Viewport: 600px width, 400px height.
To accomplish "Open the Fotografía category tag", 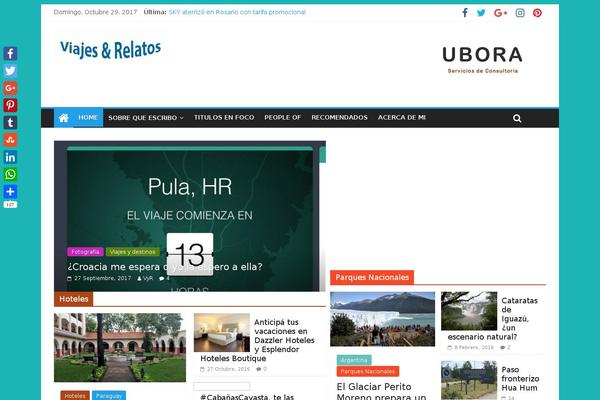I will pyautogui.click(x=85, y=252).
